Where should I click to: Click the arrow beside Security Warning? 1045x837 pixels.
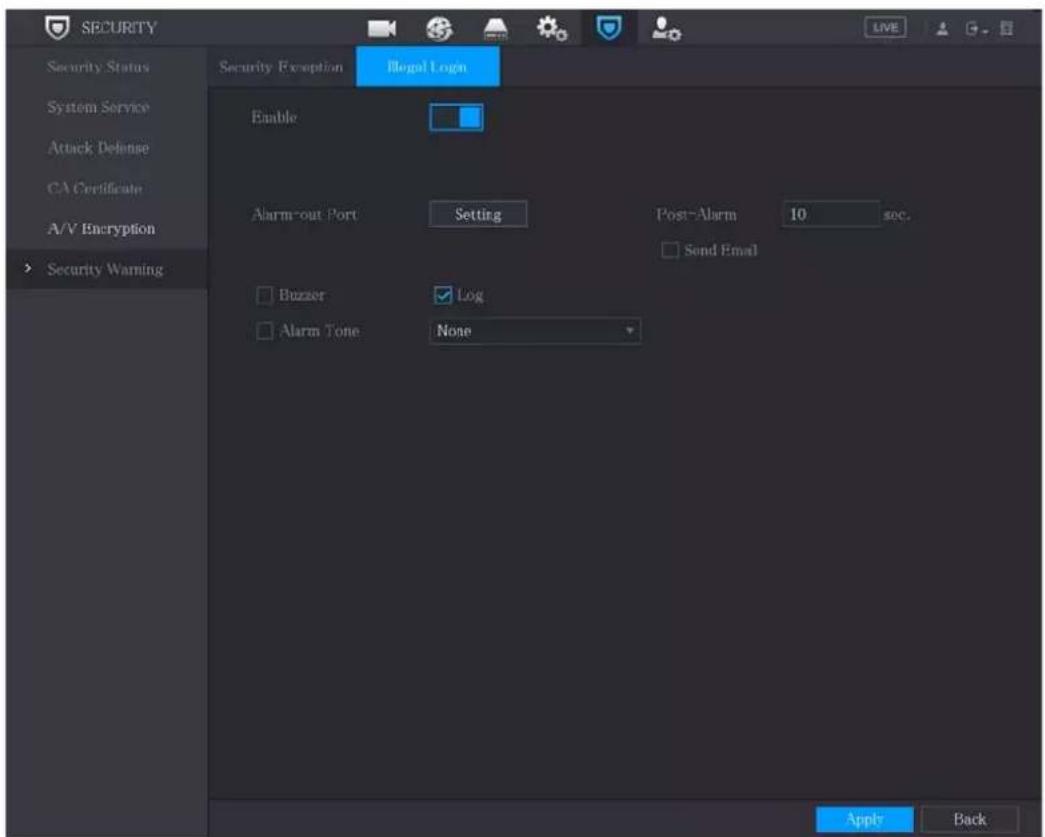pyautogui.click(x=27, y=268)
